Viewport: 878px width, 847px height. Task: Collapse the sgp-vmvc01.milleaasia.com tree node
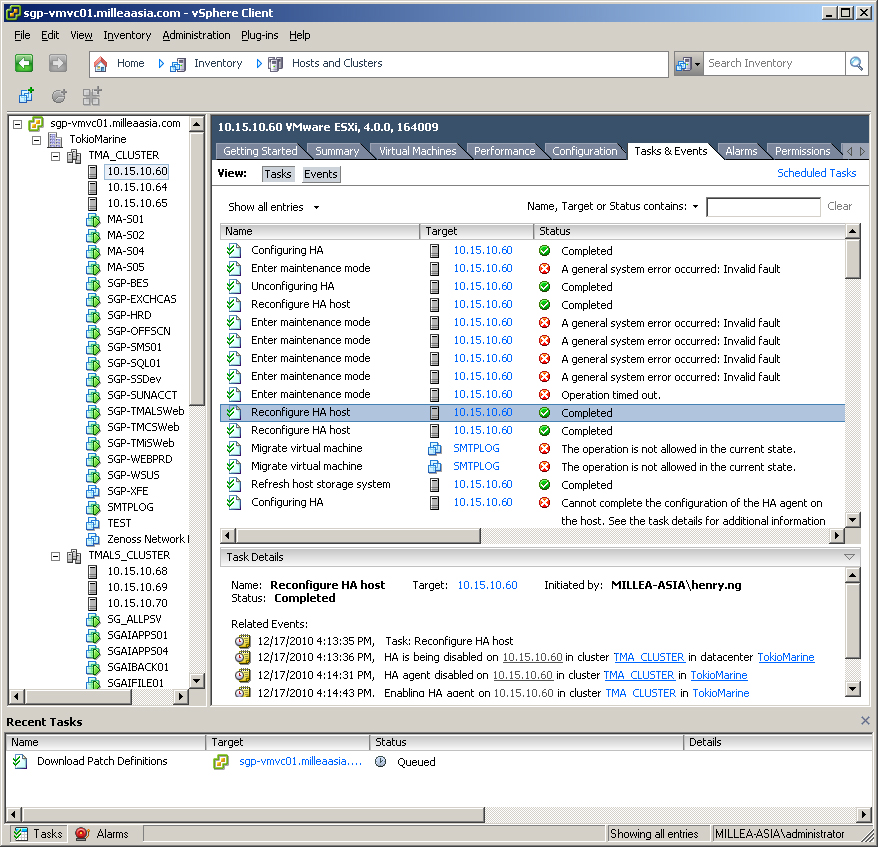[18, 124]
